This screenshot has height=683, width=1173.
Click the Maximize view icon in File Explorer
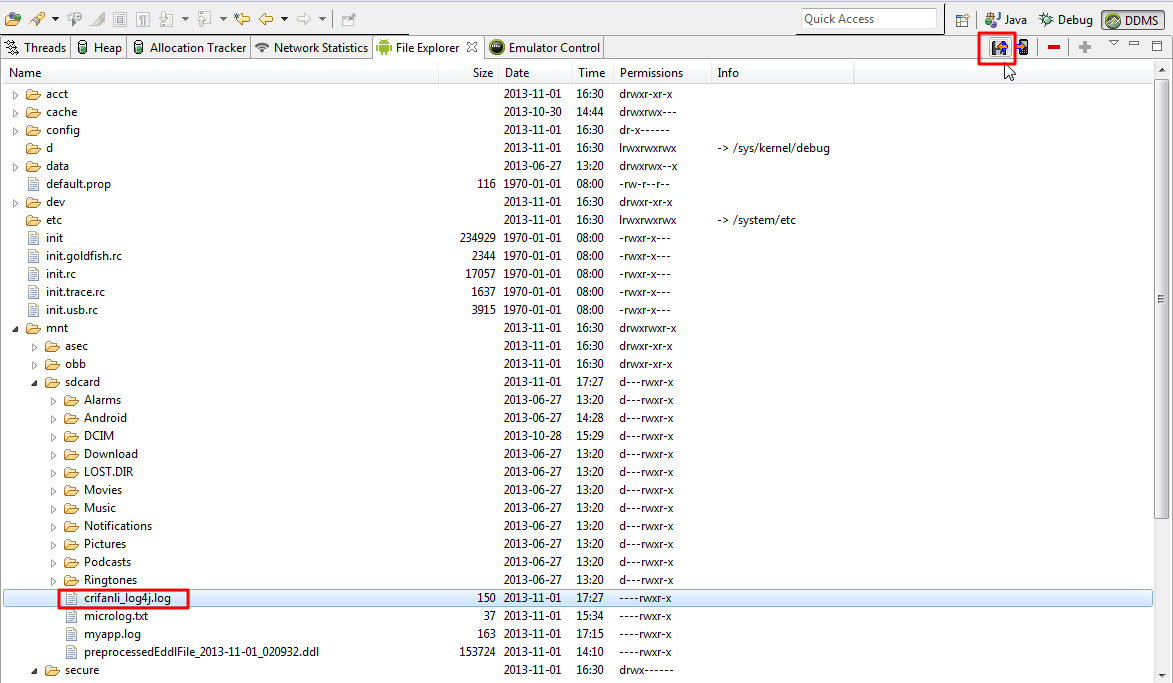coord(1157,46)
